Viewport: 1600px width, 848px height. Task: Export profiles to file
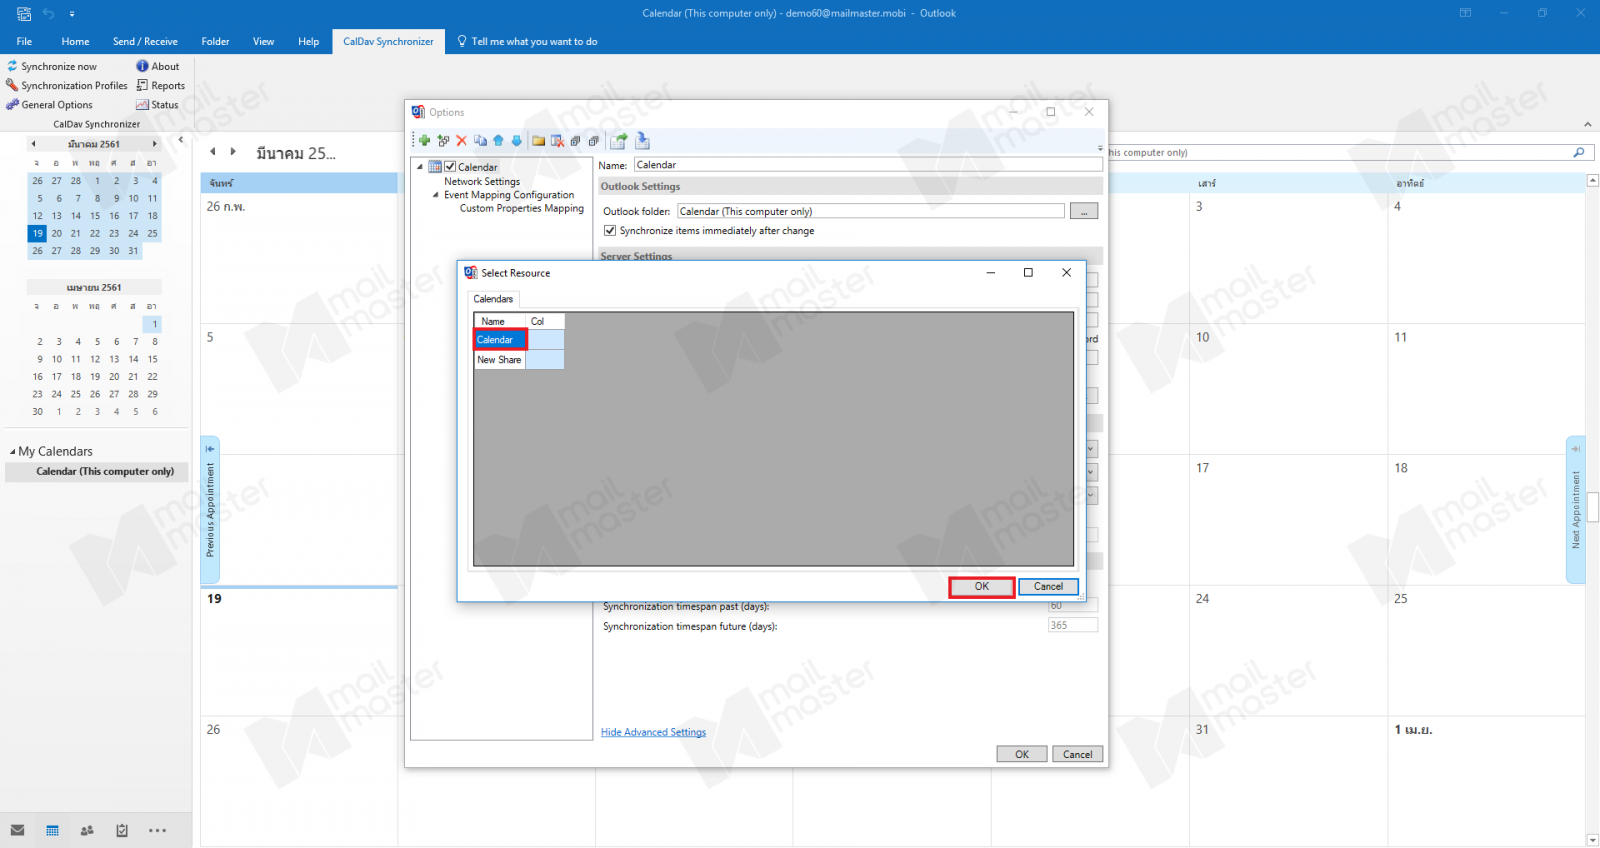619,141
